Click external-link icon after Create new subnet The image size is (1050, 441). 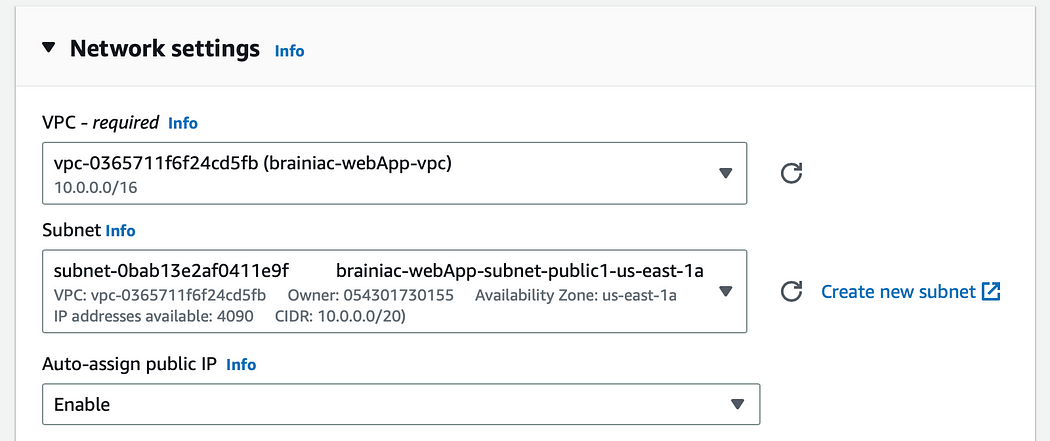[991, 292]
